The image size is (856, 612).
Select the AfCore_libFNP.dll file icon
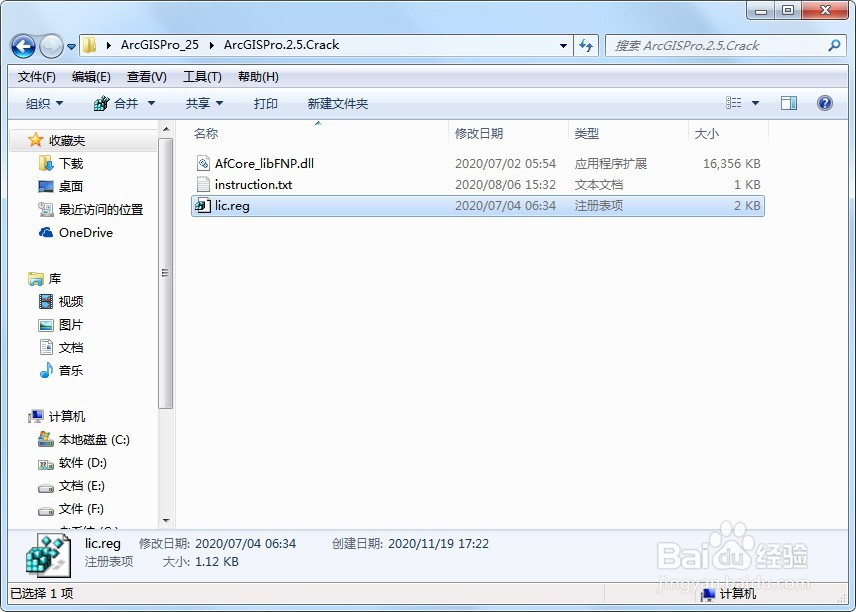203,163
